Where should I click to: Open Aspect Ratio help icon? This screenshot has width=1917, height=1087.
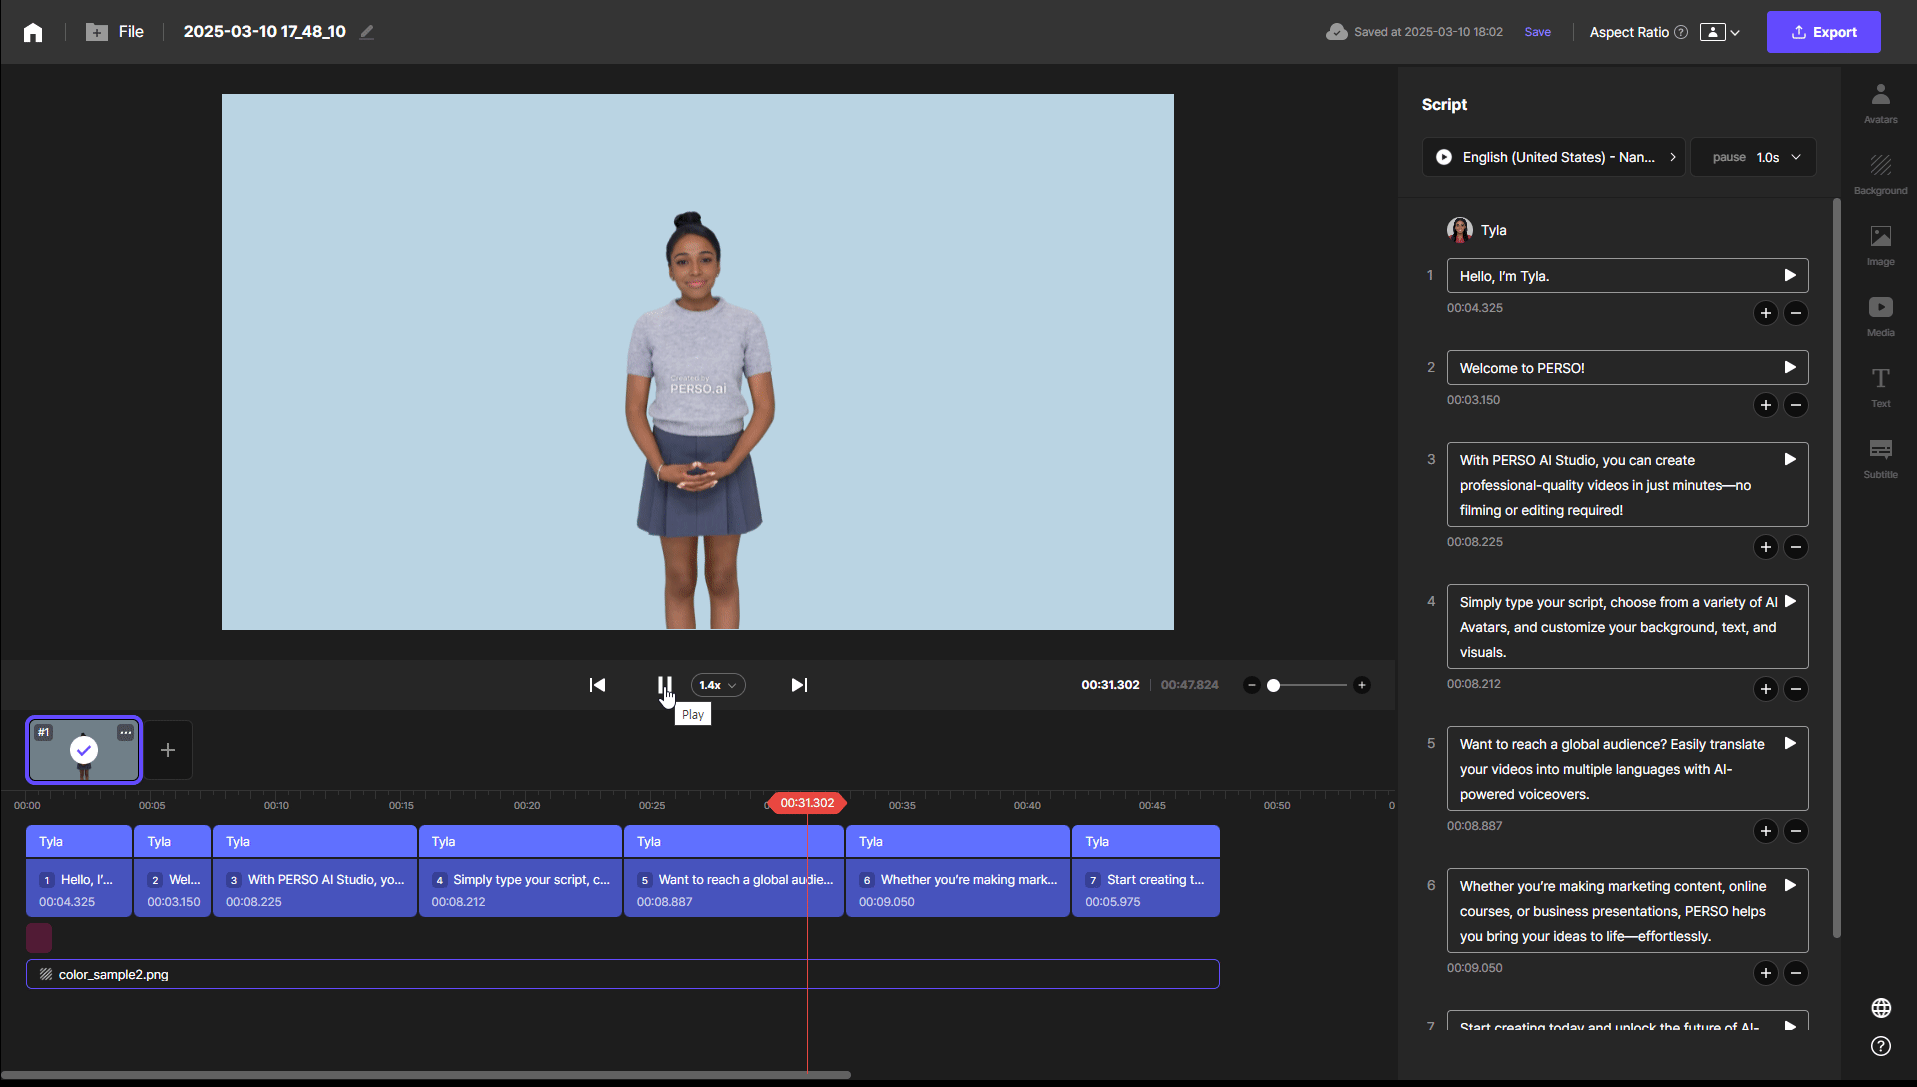click(x=1681, y=32)
